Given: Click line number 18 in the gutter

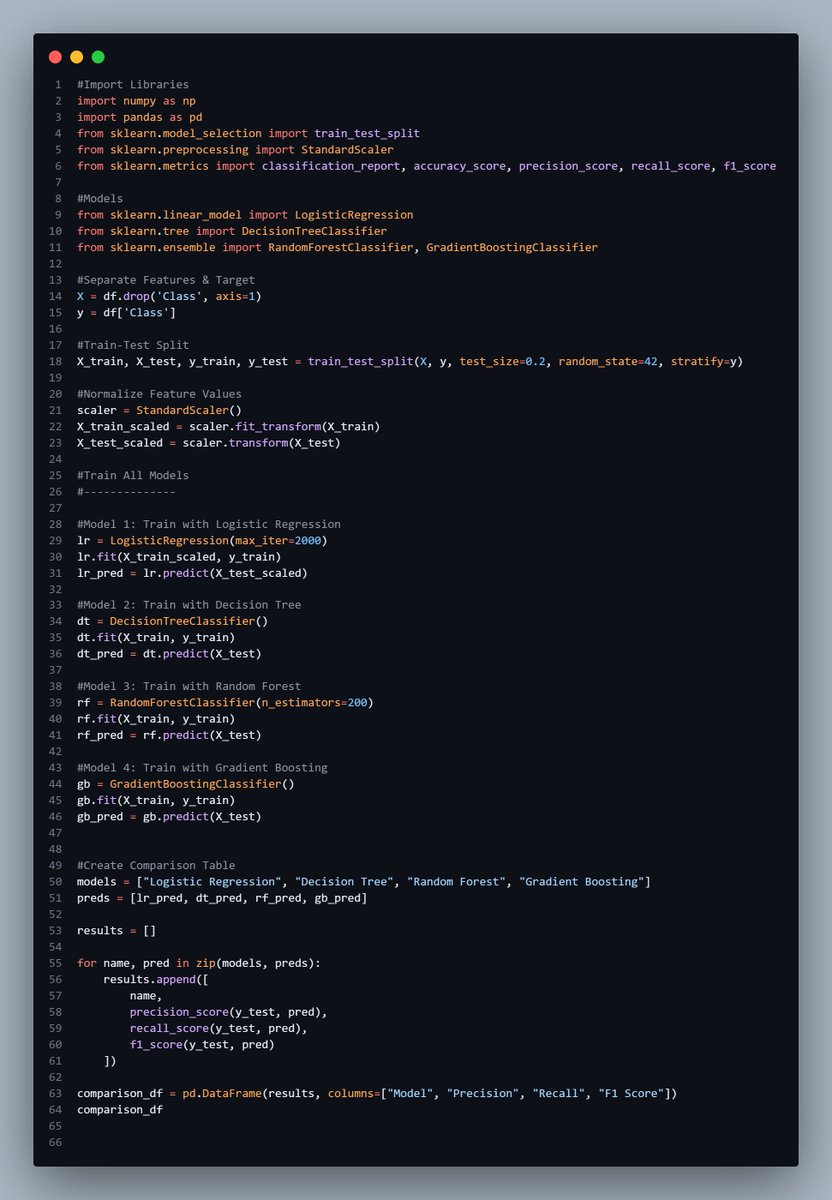Looking at the screenshot, I should tap(55, 361).
